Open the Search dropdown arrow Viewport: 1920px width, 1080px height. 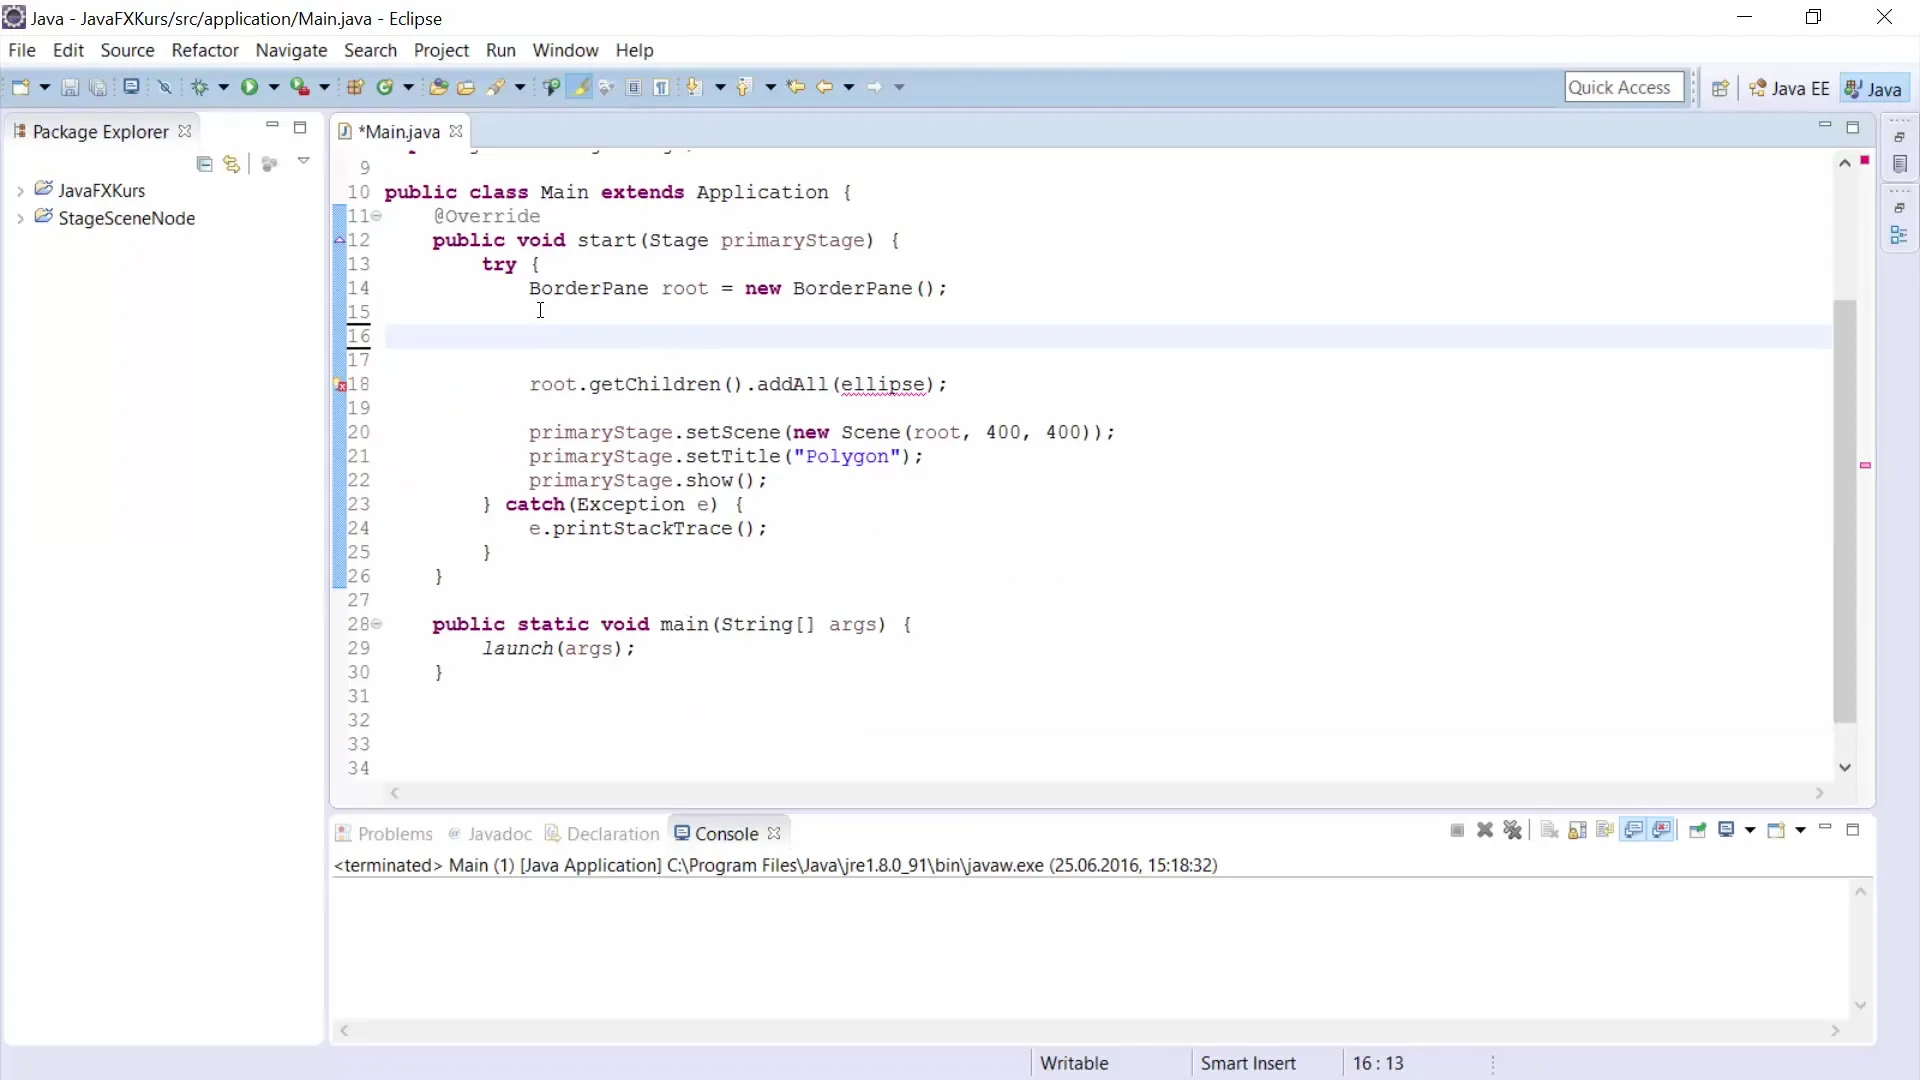coord(520,87)
